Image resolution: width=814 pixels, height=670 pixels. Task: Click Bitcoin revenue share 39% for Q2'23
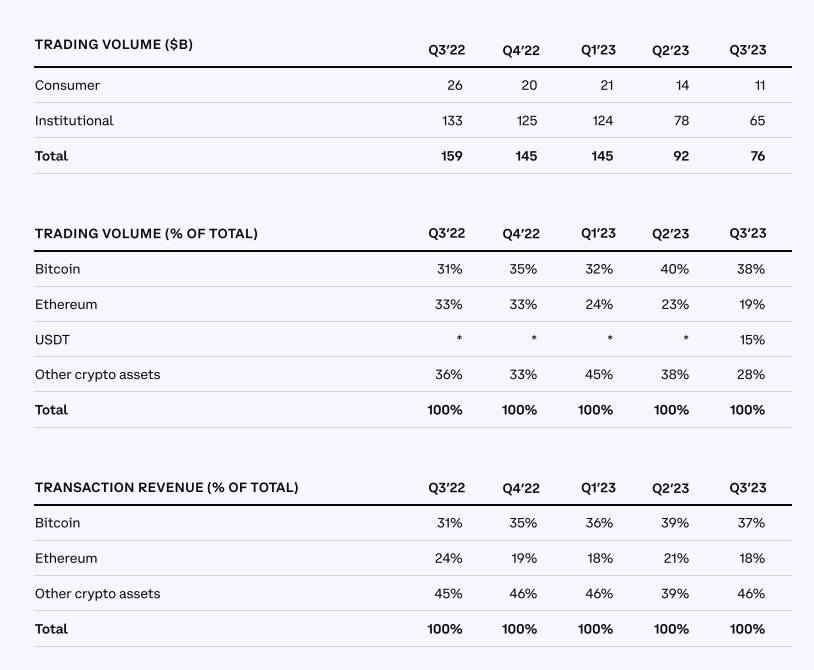675,523
